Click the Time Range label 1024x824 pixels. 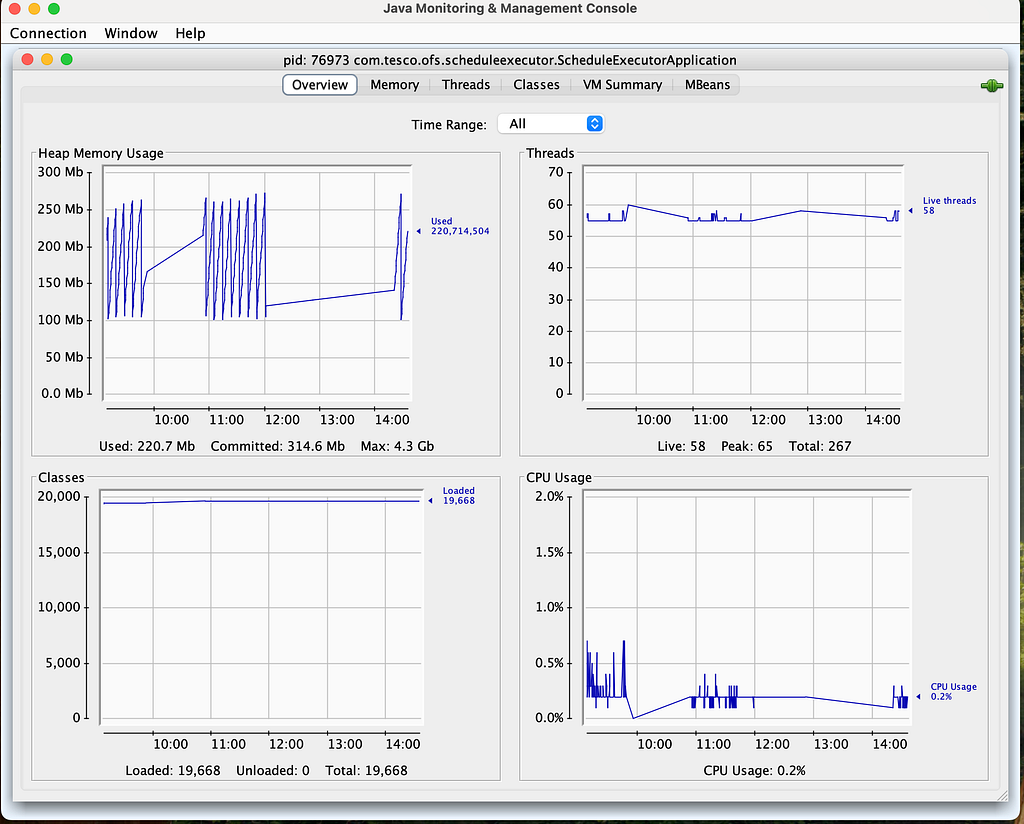pyautogui.click(x=449, y=124)
